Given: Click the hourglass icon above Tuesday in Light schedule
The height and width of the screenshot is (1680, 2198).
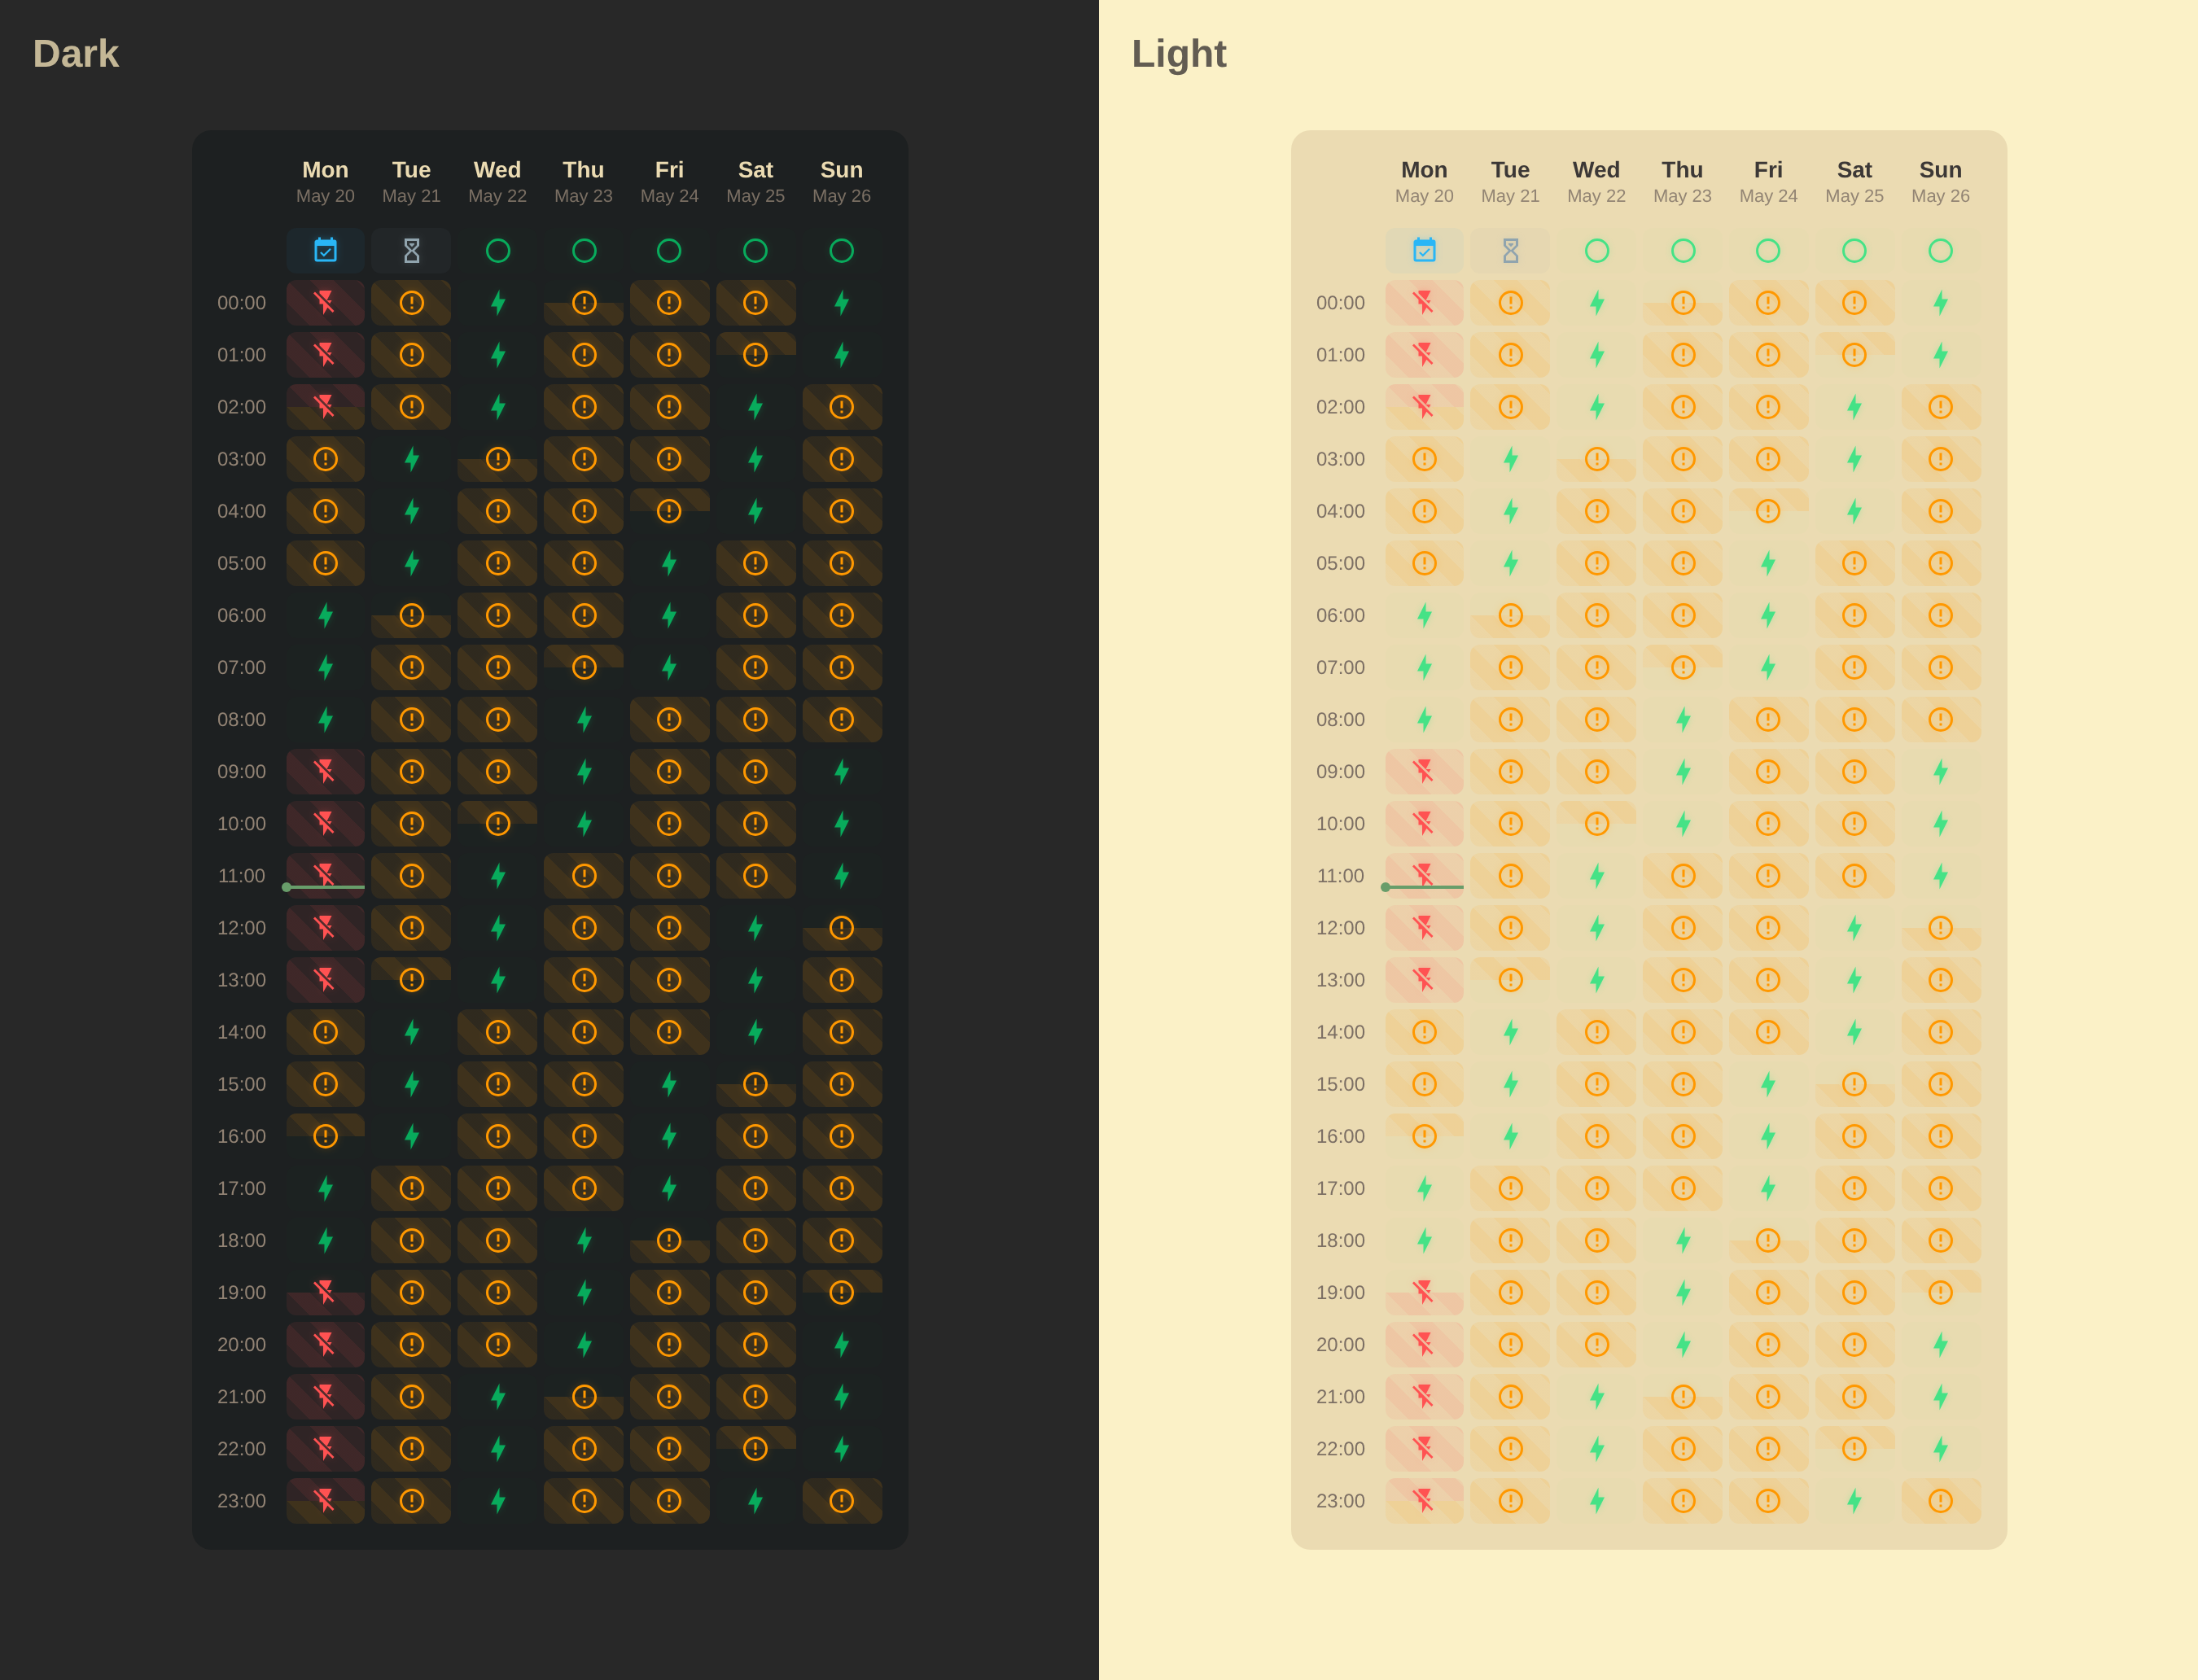Looking at the screenshot, I should (1511, 251).
